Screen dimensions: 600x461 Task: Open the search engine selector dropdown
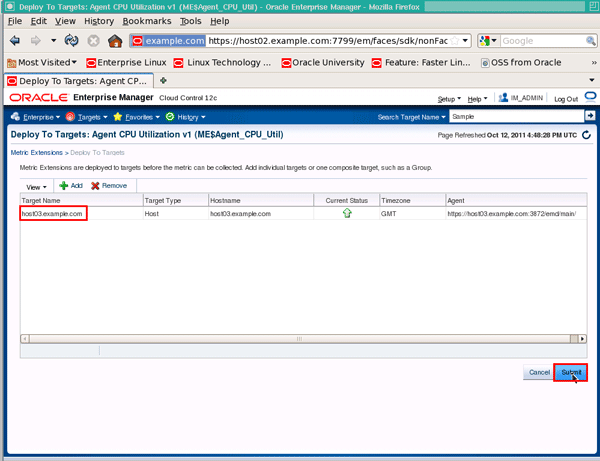click(489, 41)
